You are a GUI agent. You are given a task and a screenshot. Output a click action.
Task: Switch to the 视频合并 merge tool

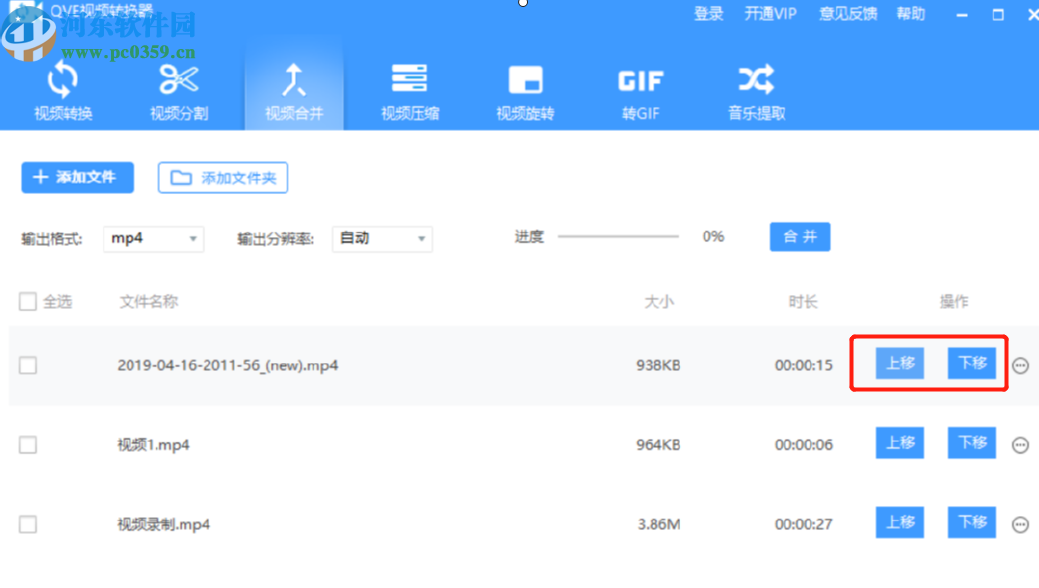pyautogui.click(x=293, y=90)
